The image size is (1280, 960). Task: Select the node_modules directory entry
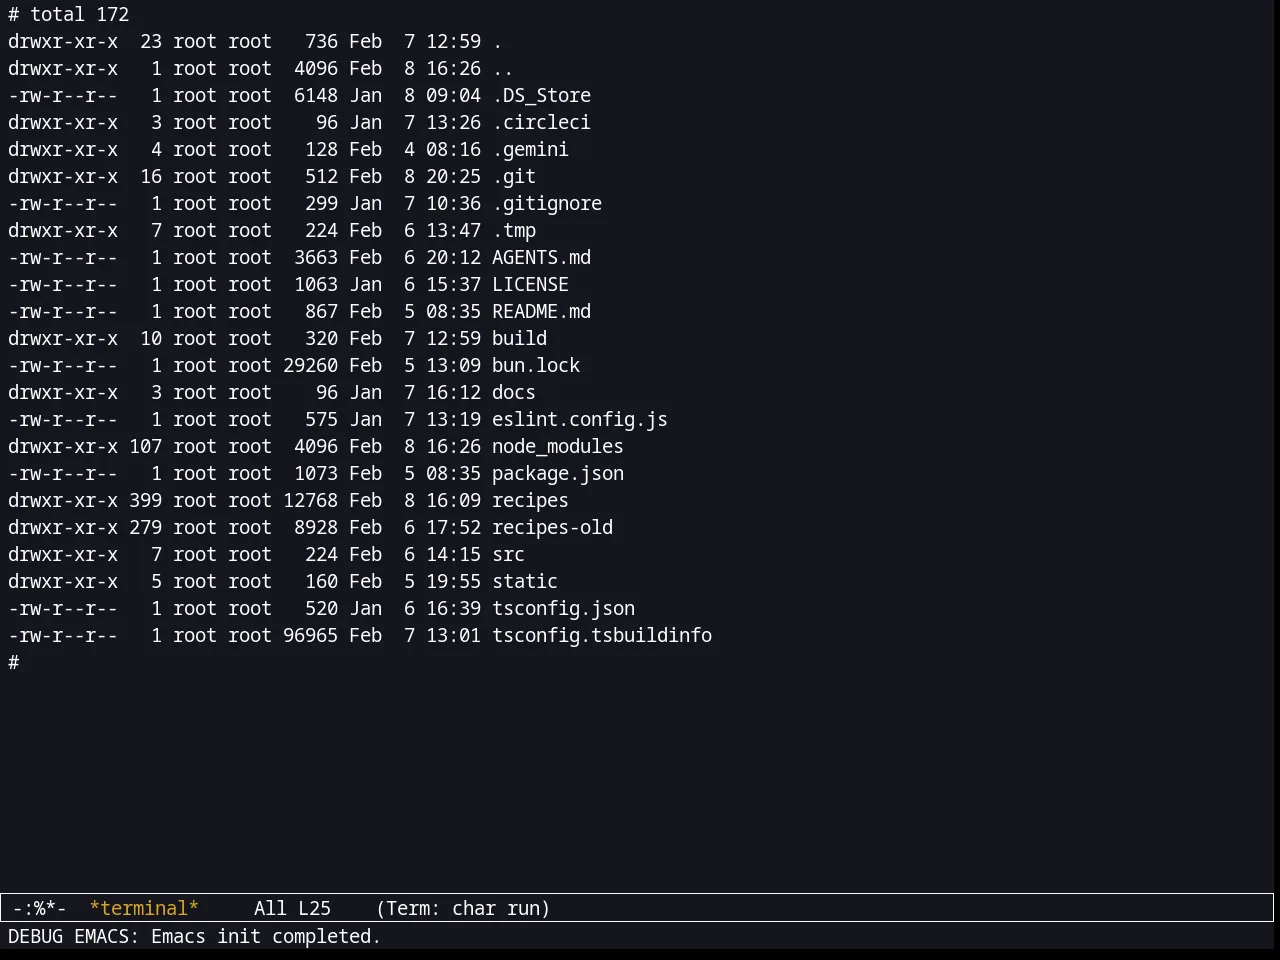[557, 446]
